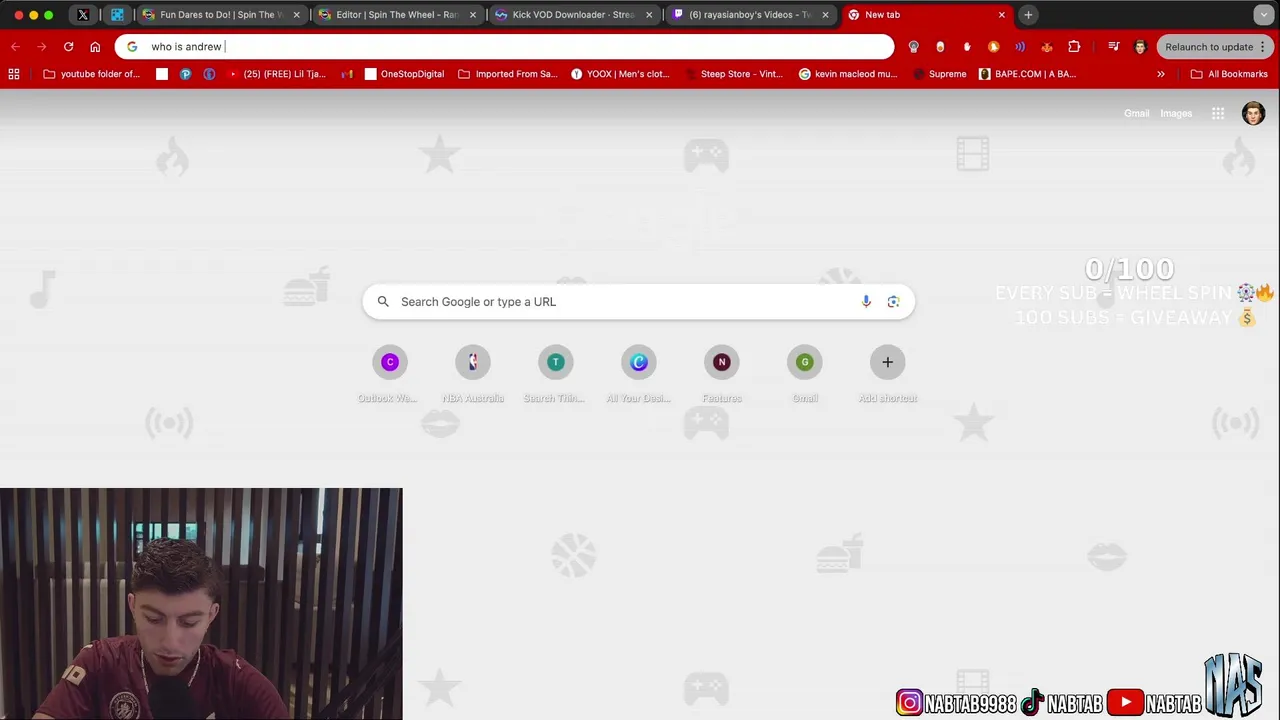
Task: Open media controls music note icon
Action: coord(1113,47)
